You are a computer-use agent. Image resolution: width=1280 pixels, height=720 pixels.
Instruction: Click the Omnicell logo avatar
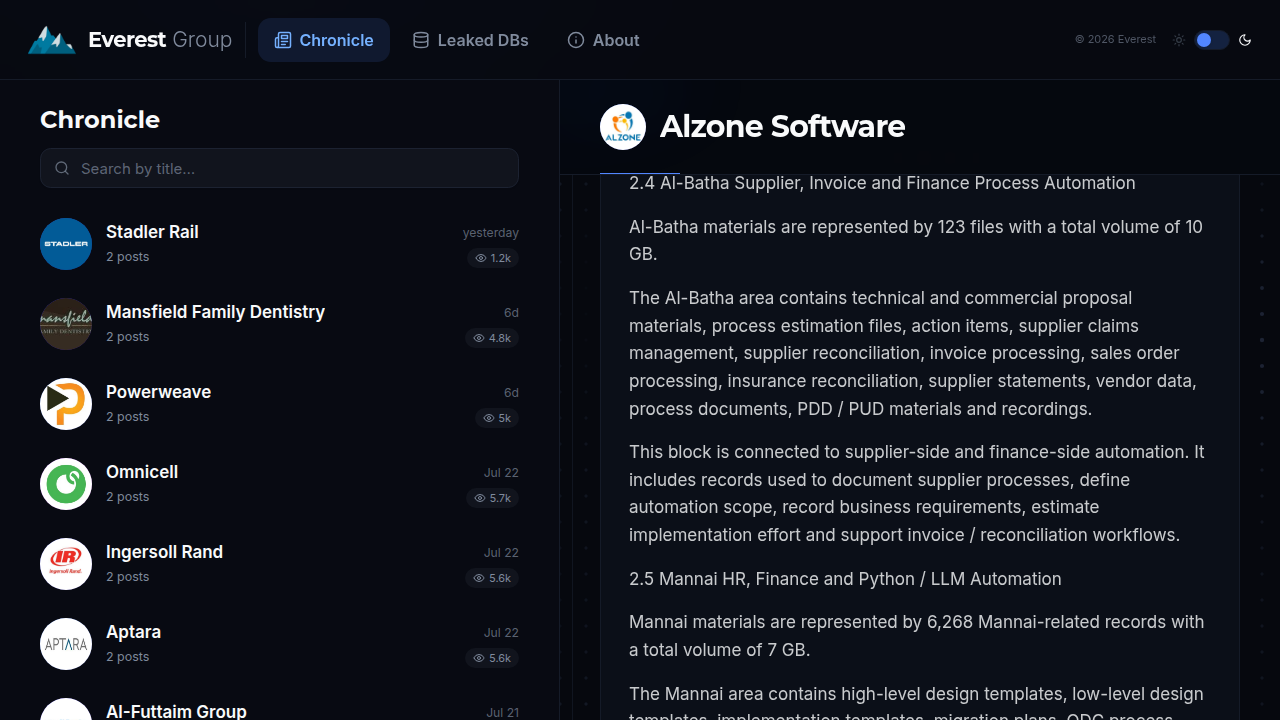(x=66, y=484)
